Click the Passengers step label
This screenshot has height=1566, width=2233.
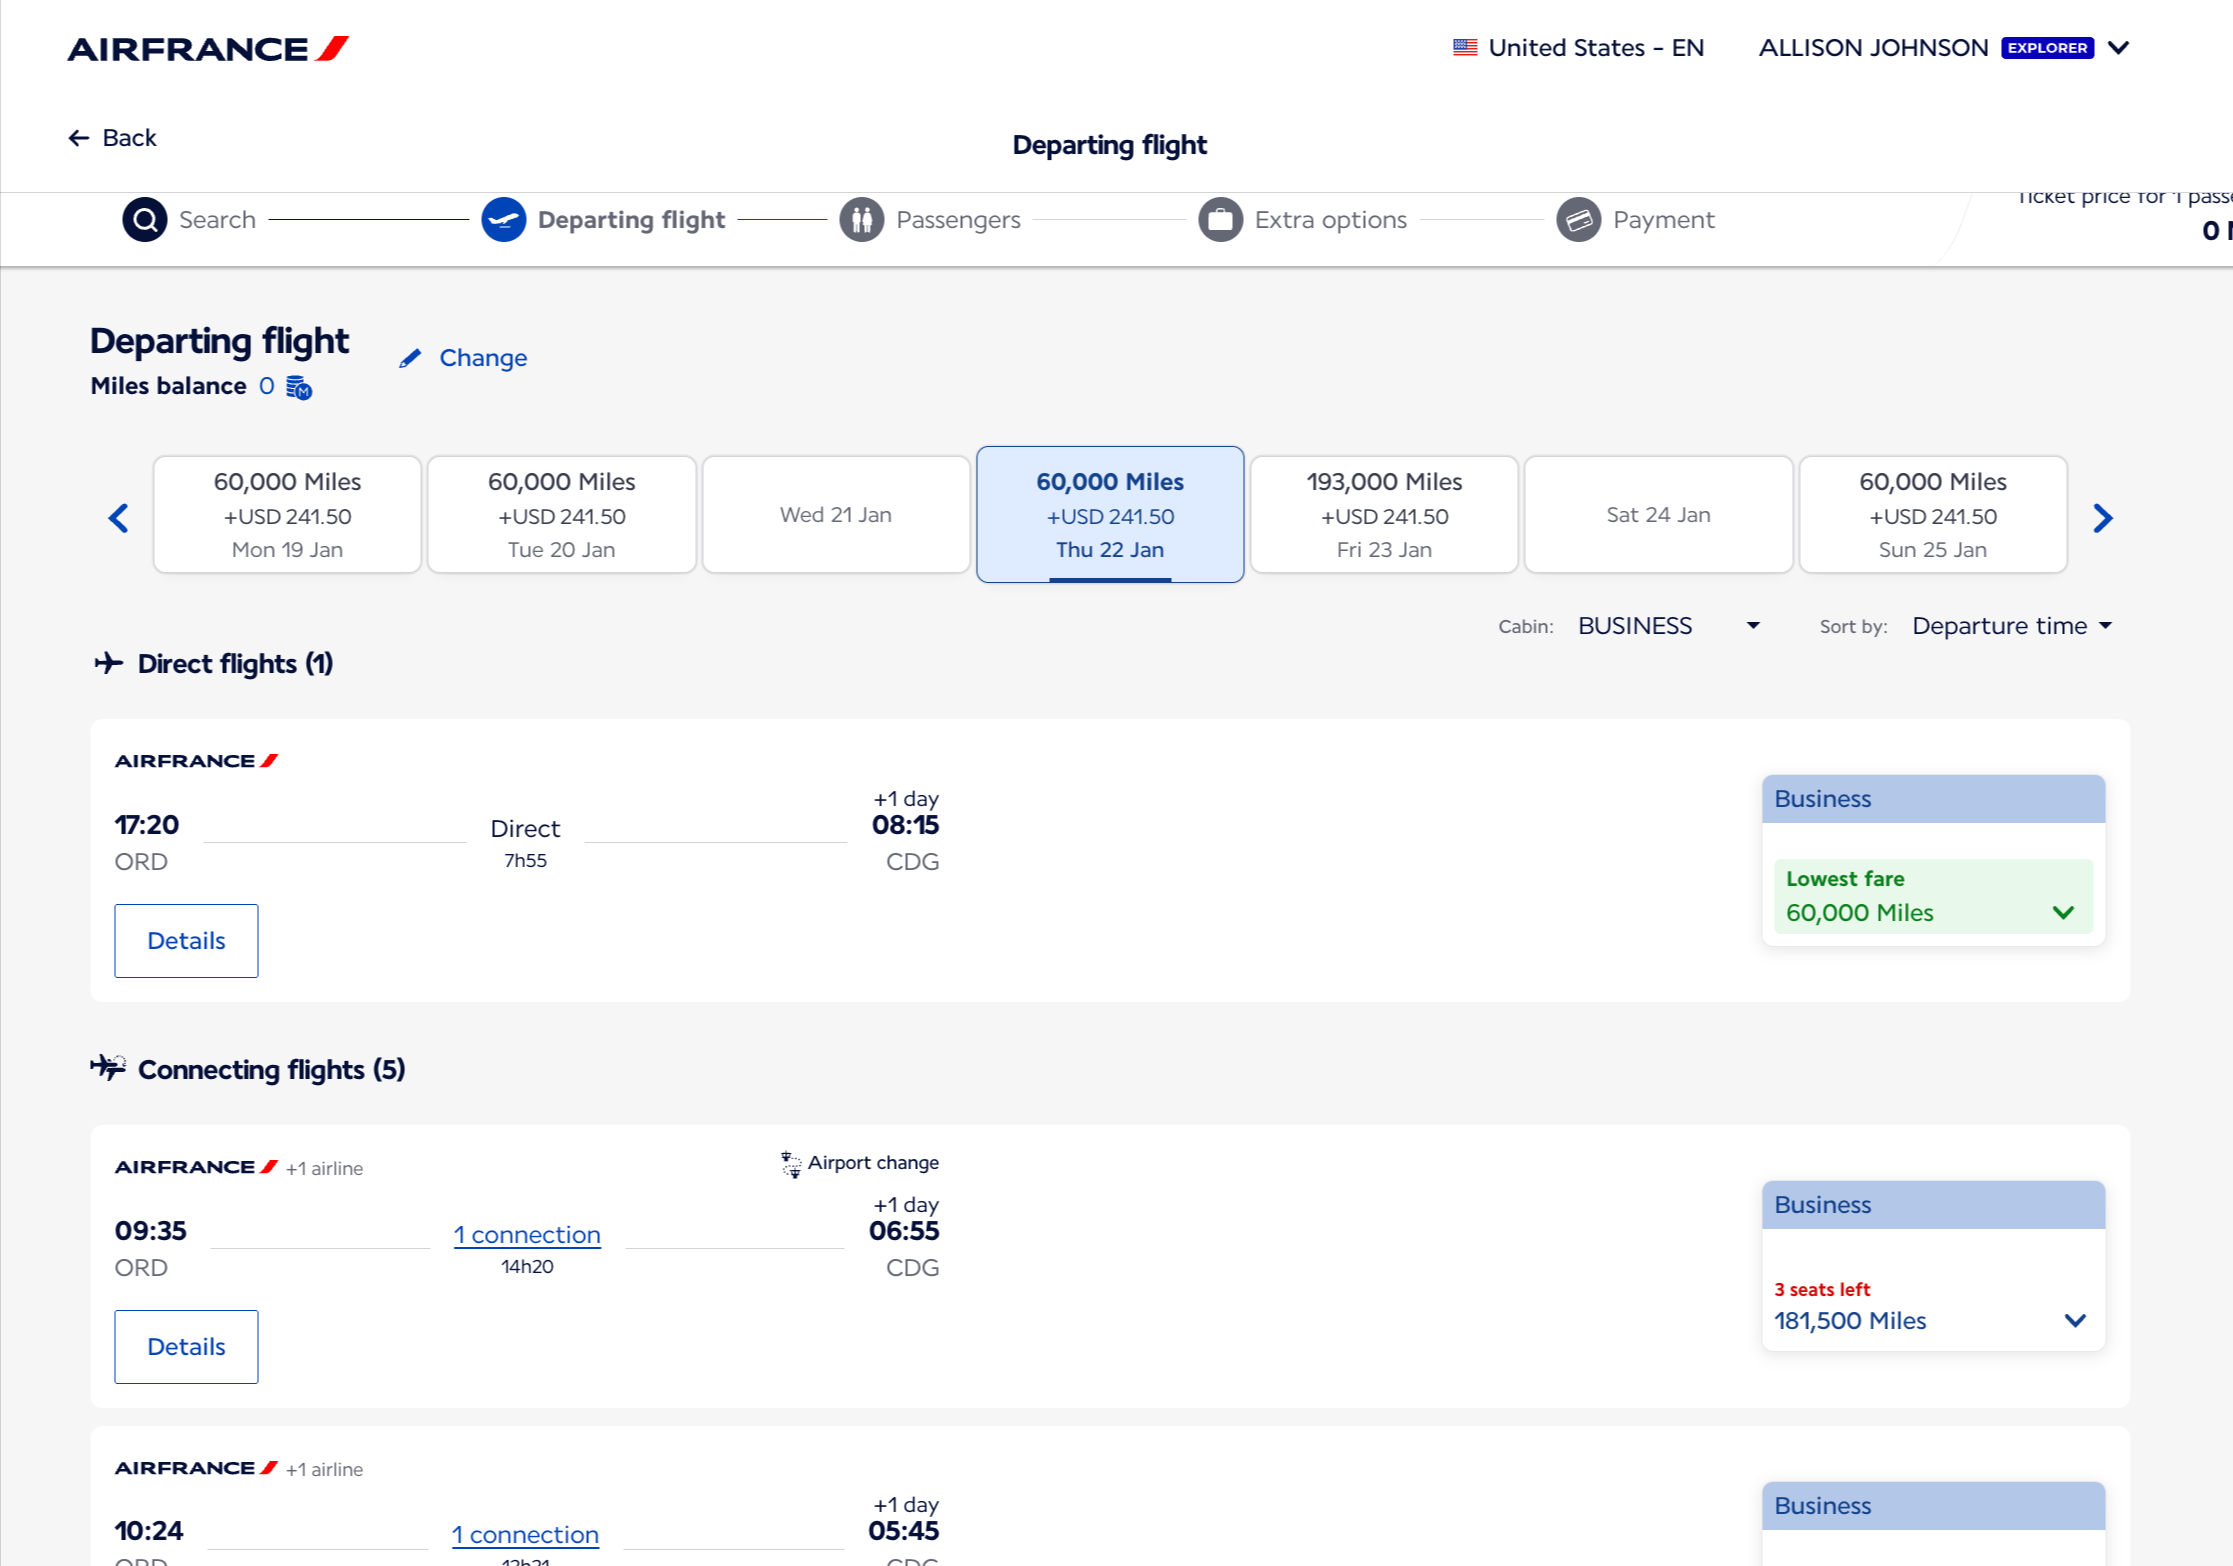click(x=958, y=220)
